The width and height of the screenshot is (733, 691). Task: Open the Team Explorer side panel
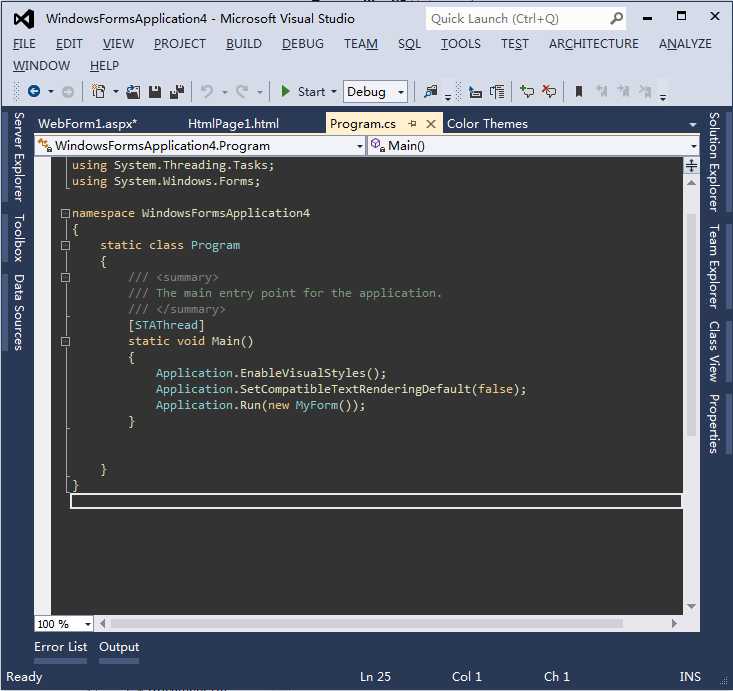coord(713,266)
